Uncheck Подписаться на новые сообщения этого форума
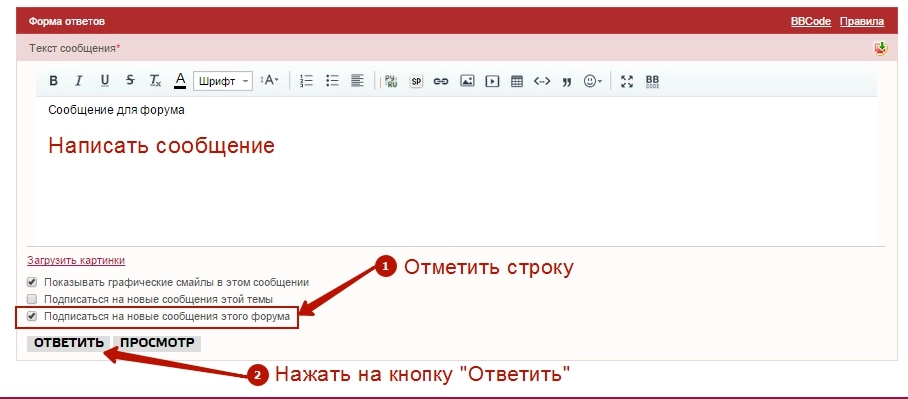 [32, 316]
